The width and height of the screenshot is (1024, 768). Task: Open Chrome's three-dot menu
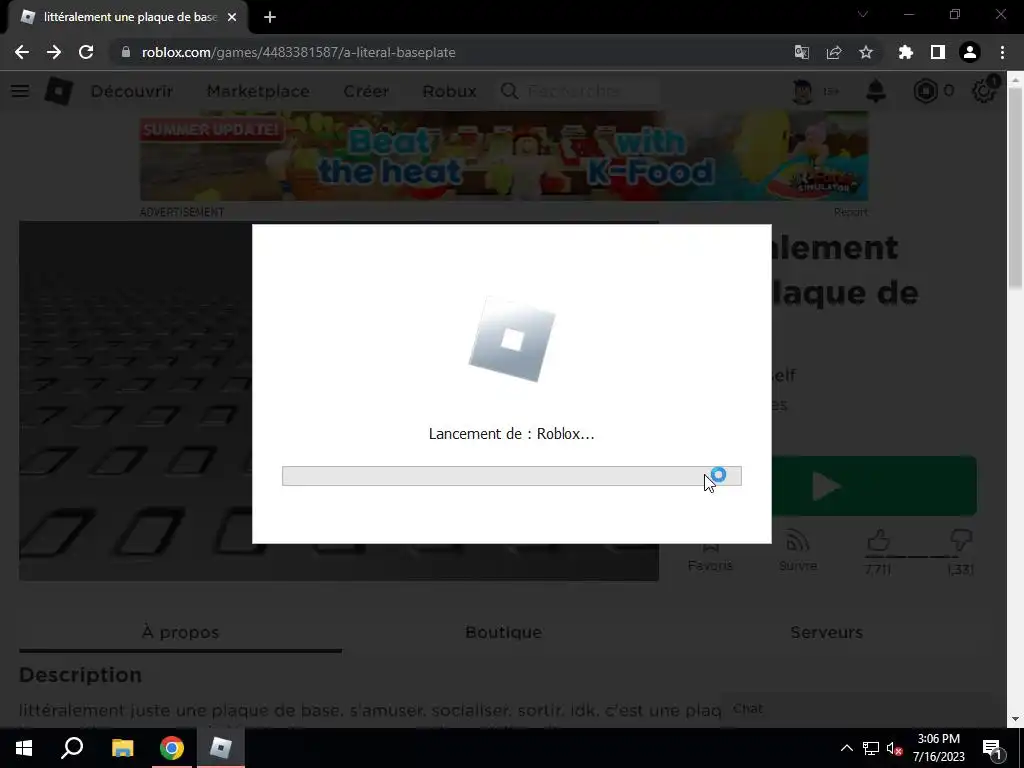click(x=1002, y=52)
